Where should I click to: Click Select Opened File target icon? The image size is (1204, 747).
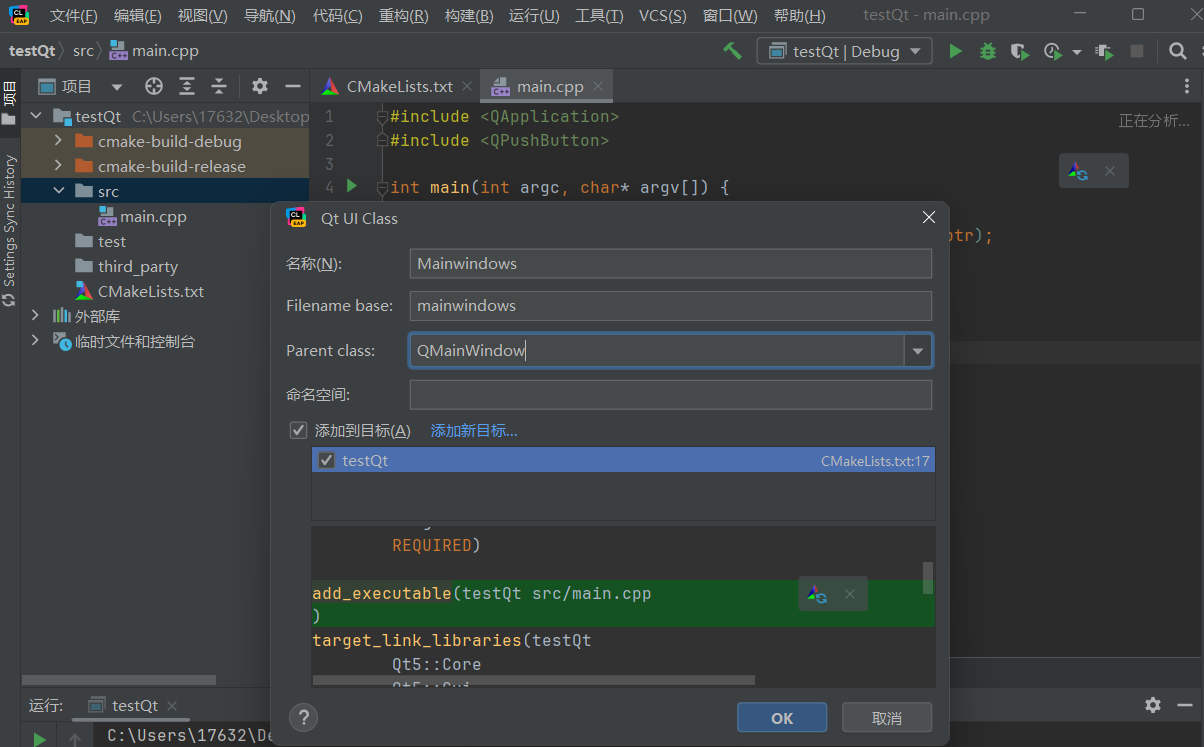coord(153,86)
